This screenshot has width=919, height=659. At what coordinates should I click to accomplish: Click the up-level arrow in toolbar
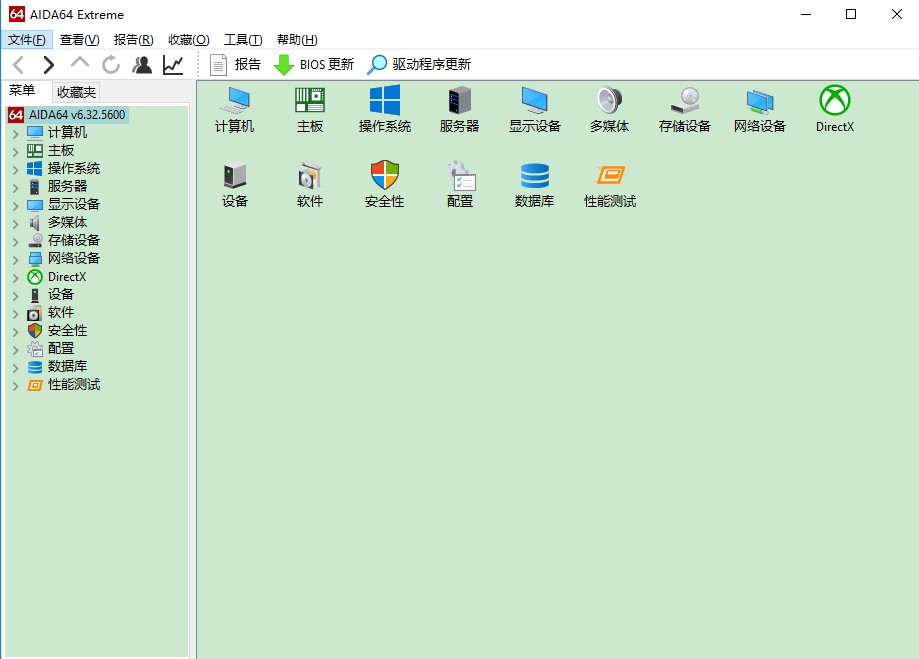pyautogui.click(x=80, y=63)
